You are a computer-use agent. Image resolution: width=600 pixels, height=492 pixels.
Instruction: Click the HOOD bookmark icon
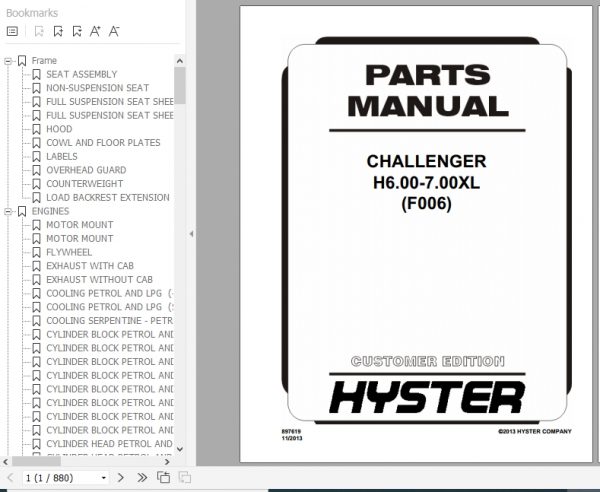[x=36, y=129]
